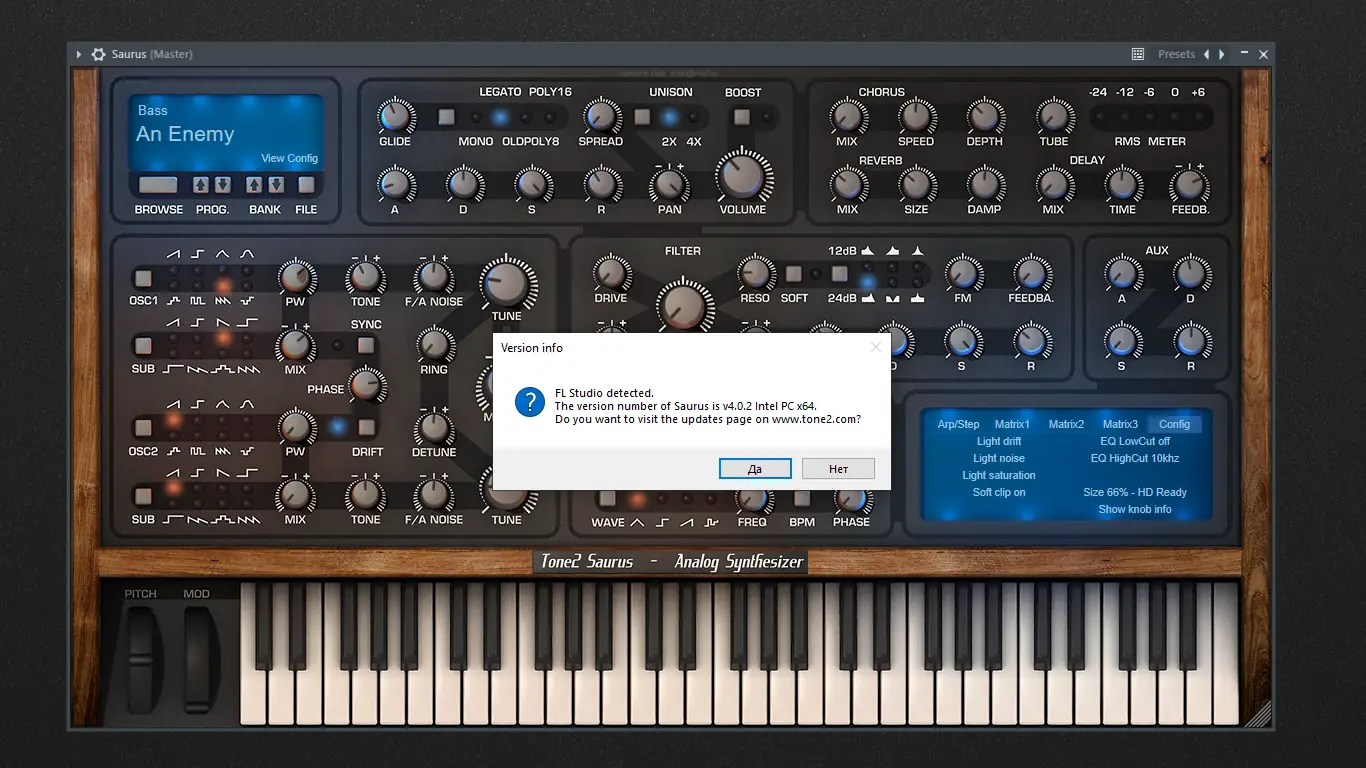Screen dimensions: 1366x768
Task: Click the EQ HighCut 10khz setting
Action: [x=1135, y=458]
